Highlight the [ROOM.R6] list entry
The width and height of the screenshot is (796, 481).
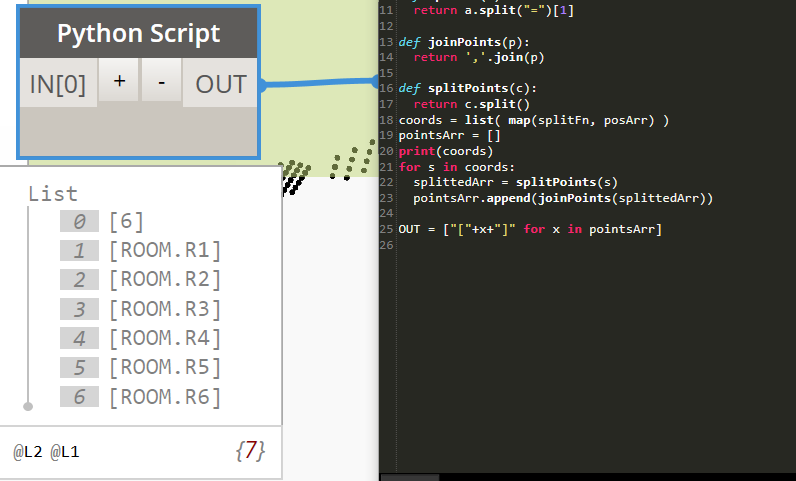coord(165,397)
